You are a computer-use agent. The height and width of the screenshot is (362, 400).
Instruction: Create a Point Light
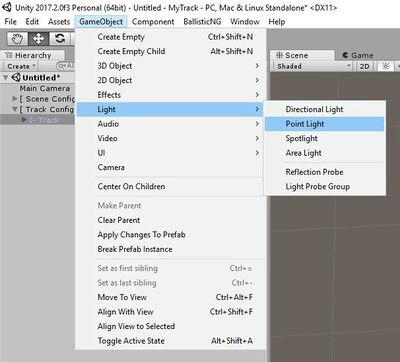pyautogui.click(x=325, y=124)
